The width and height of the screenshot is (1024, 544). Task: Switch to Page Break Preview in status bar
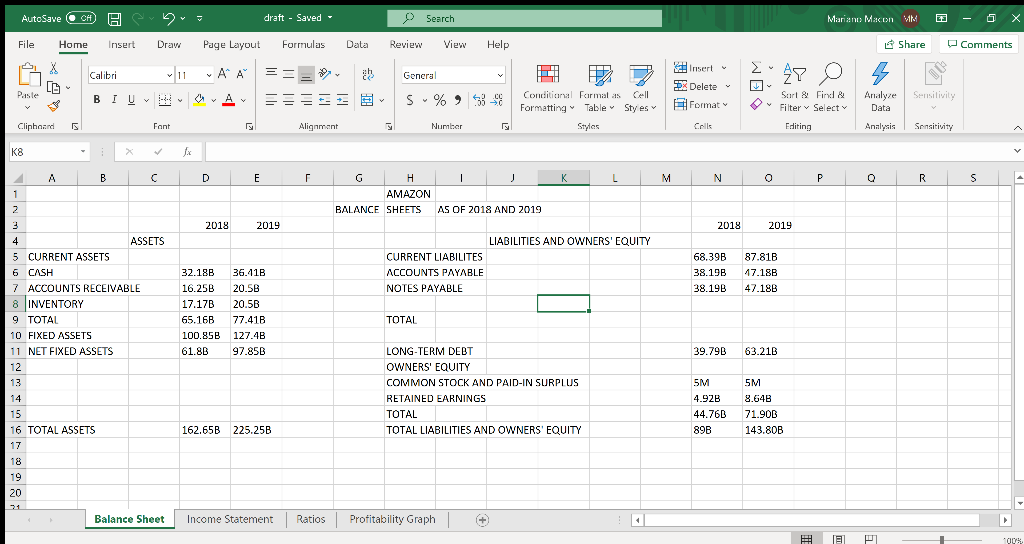click(871, 539)
